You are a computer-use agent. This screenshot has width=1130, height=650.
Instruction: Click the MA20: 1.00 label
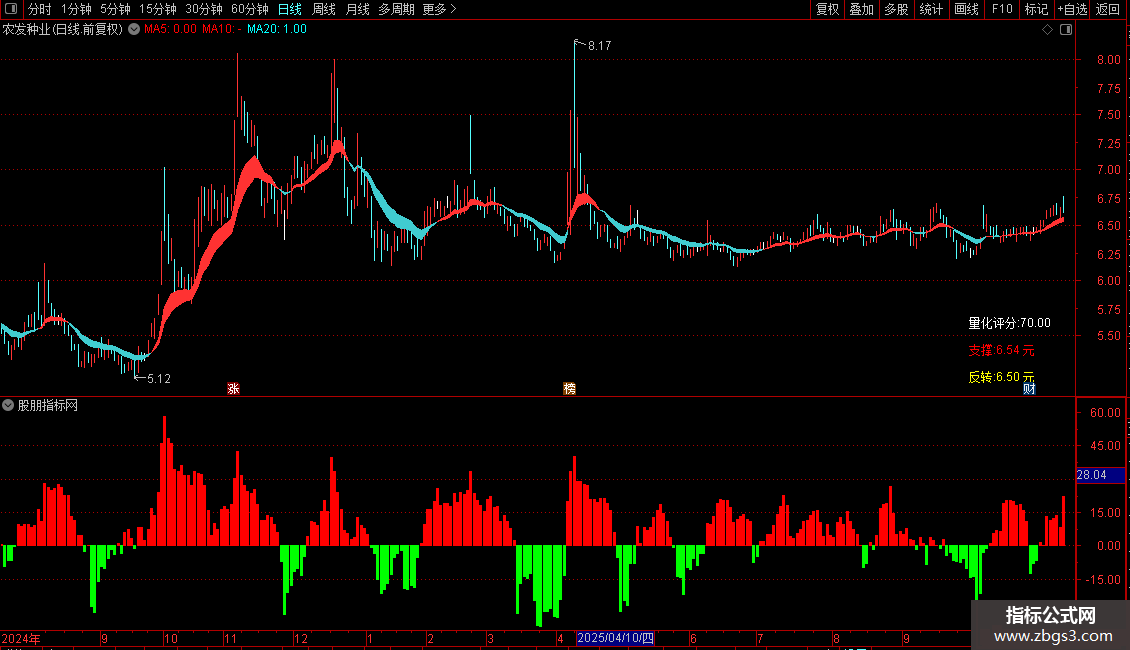click(277, 29)
